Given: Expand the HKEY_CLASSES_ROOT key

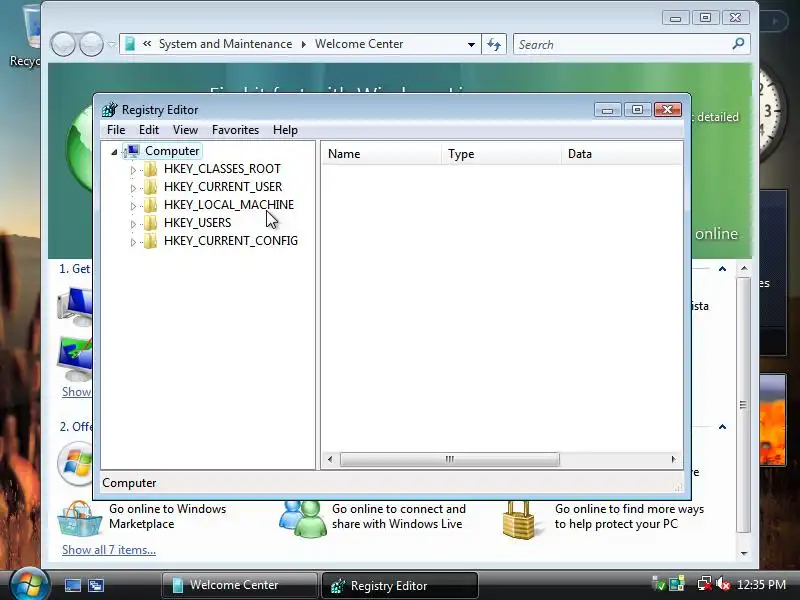Looking at the screenshot, I should point(133,170).
